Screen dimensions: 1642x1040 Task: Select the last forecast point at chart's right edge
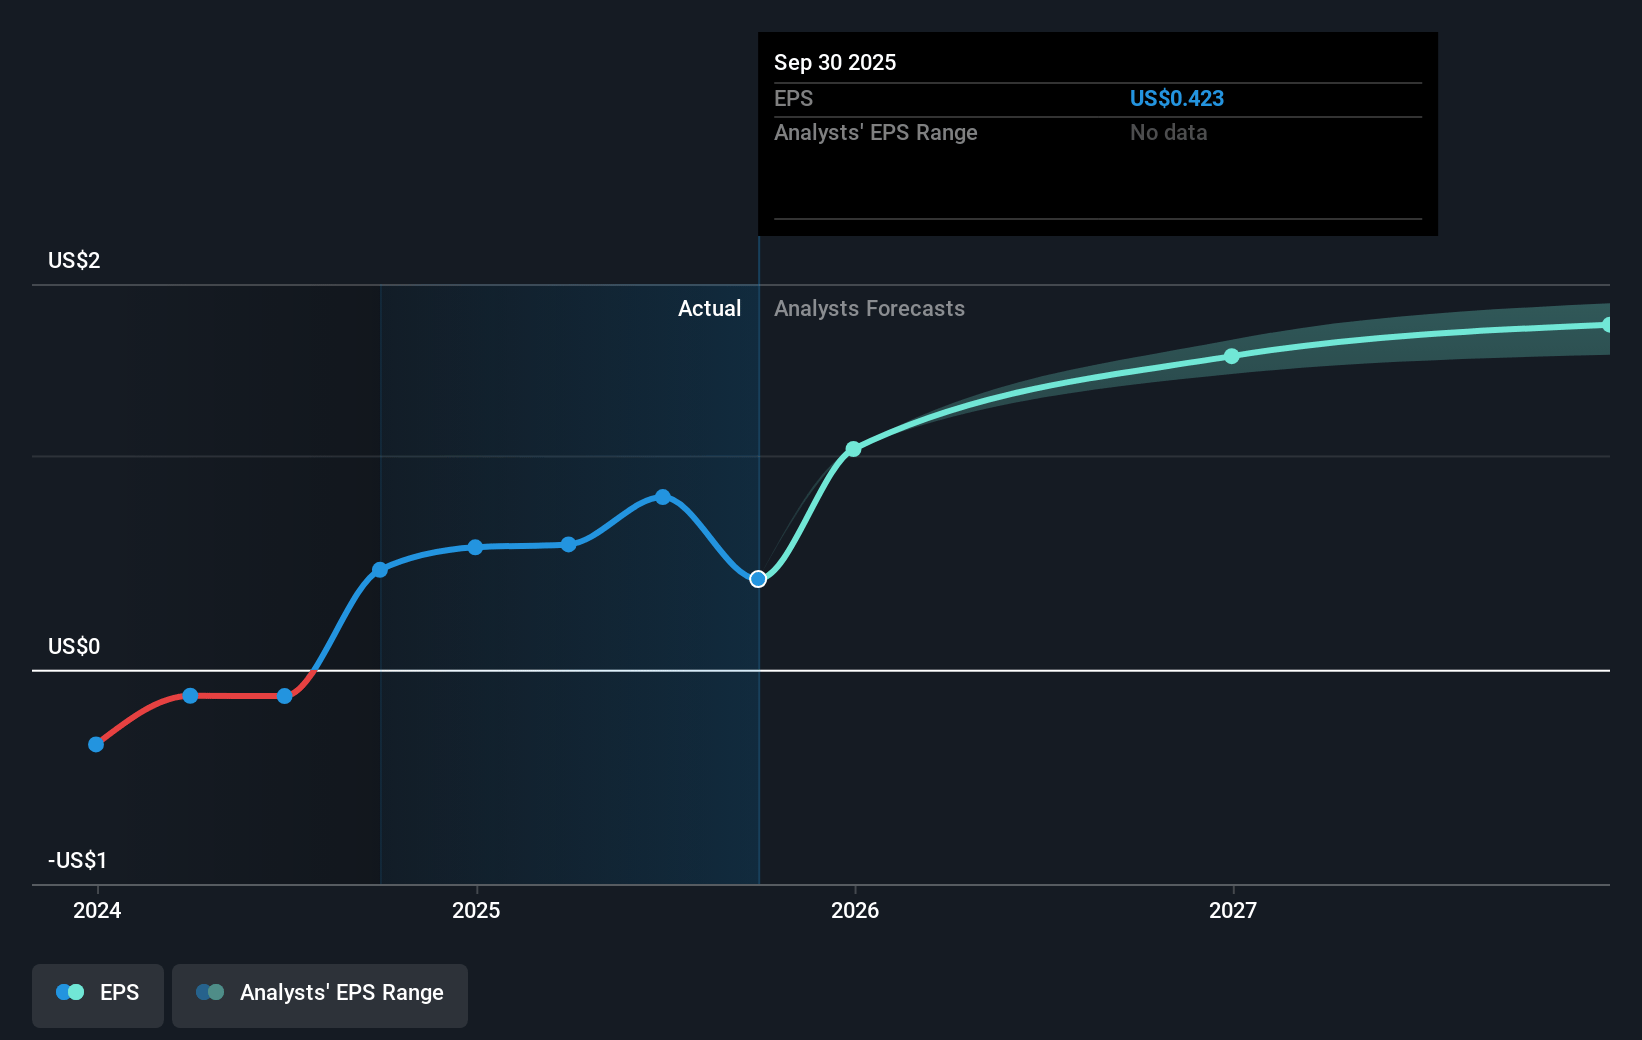tap(1607, 325)
